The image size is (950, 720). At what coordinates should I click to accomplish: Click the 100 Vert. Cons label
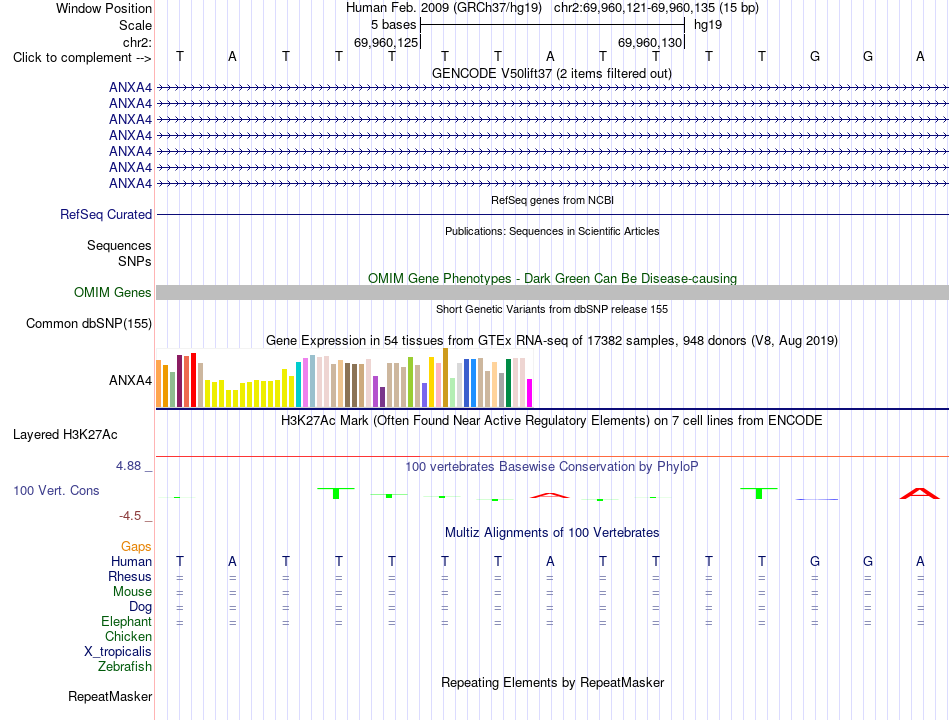pyautogui.click(x=56, y=490)
